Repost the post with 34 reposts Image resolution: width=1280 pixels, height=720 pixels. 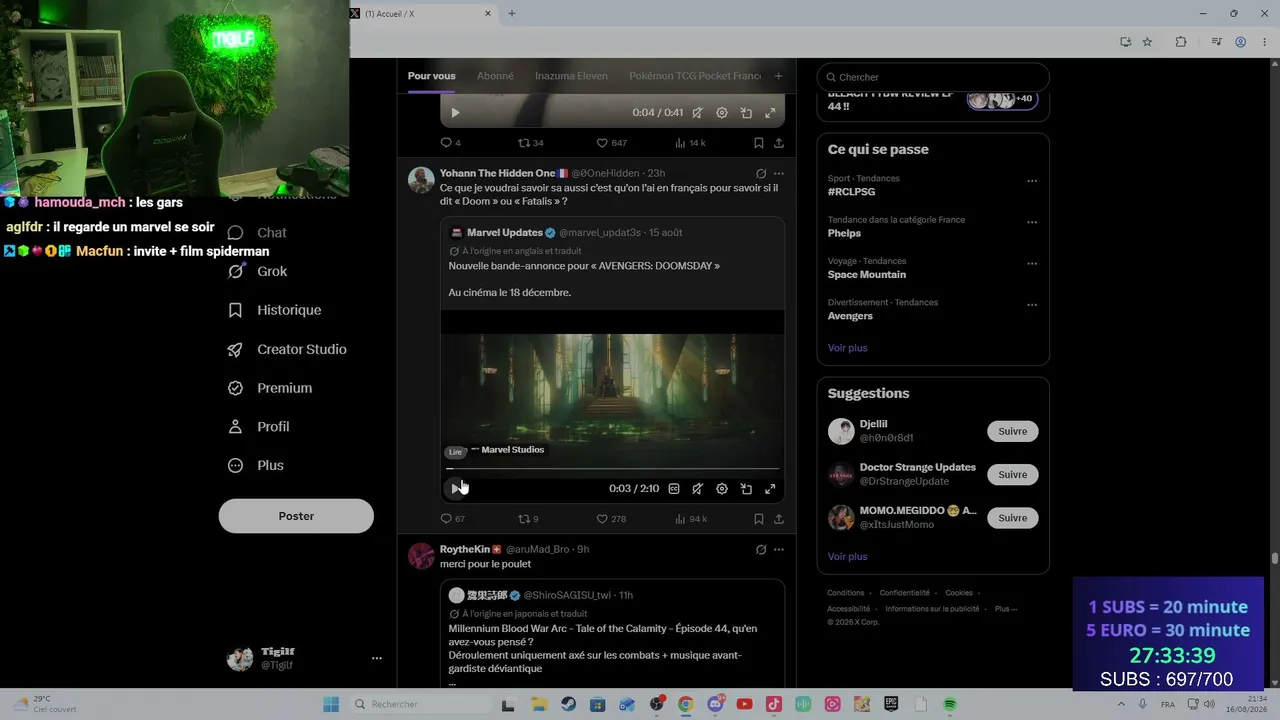point(530,143)
